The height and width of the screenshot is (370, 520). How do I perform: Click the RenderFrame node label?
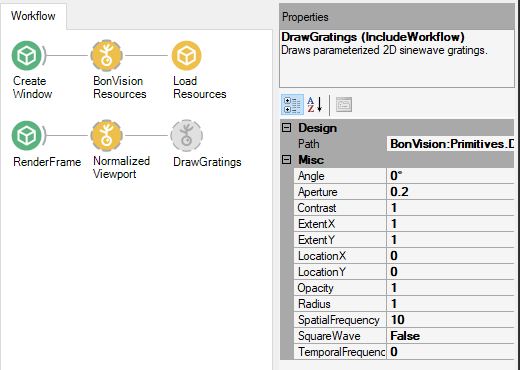(47, 162)
